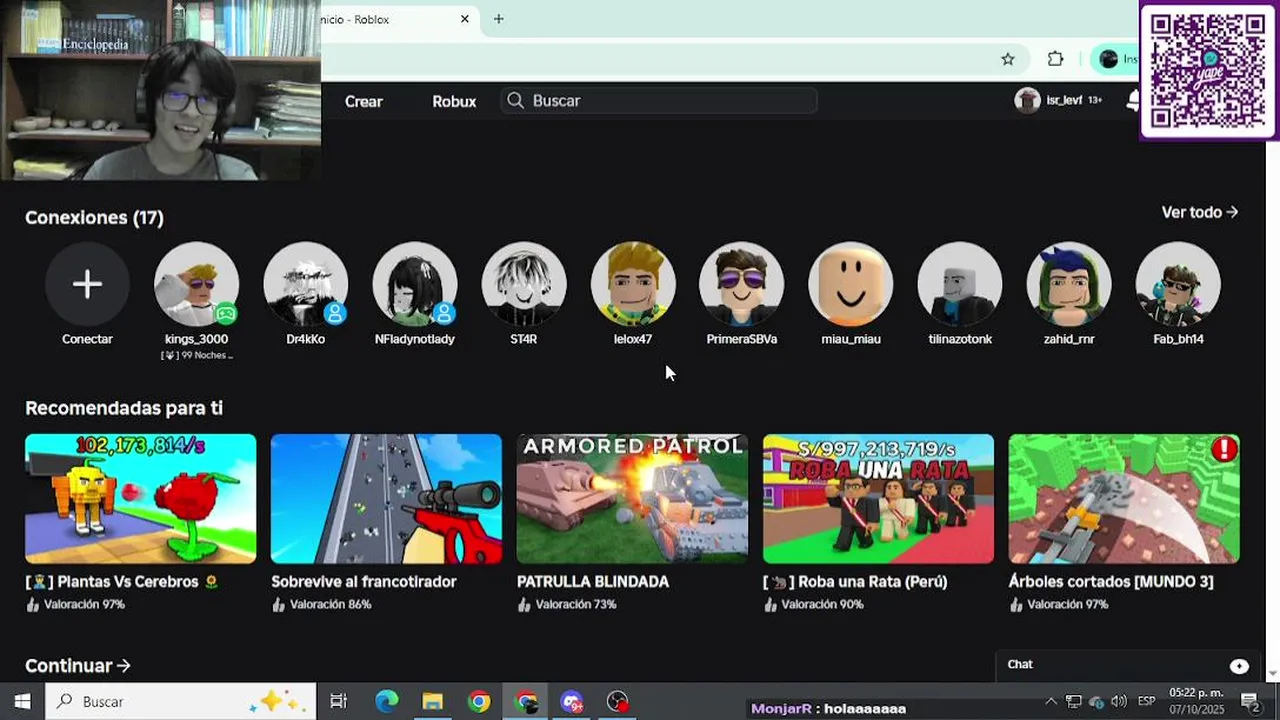Click the Valoración 73% rating text
The image size is (1280, 720).
pyautogui.click(x=576, y=605)
